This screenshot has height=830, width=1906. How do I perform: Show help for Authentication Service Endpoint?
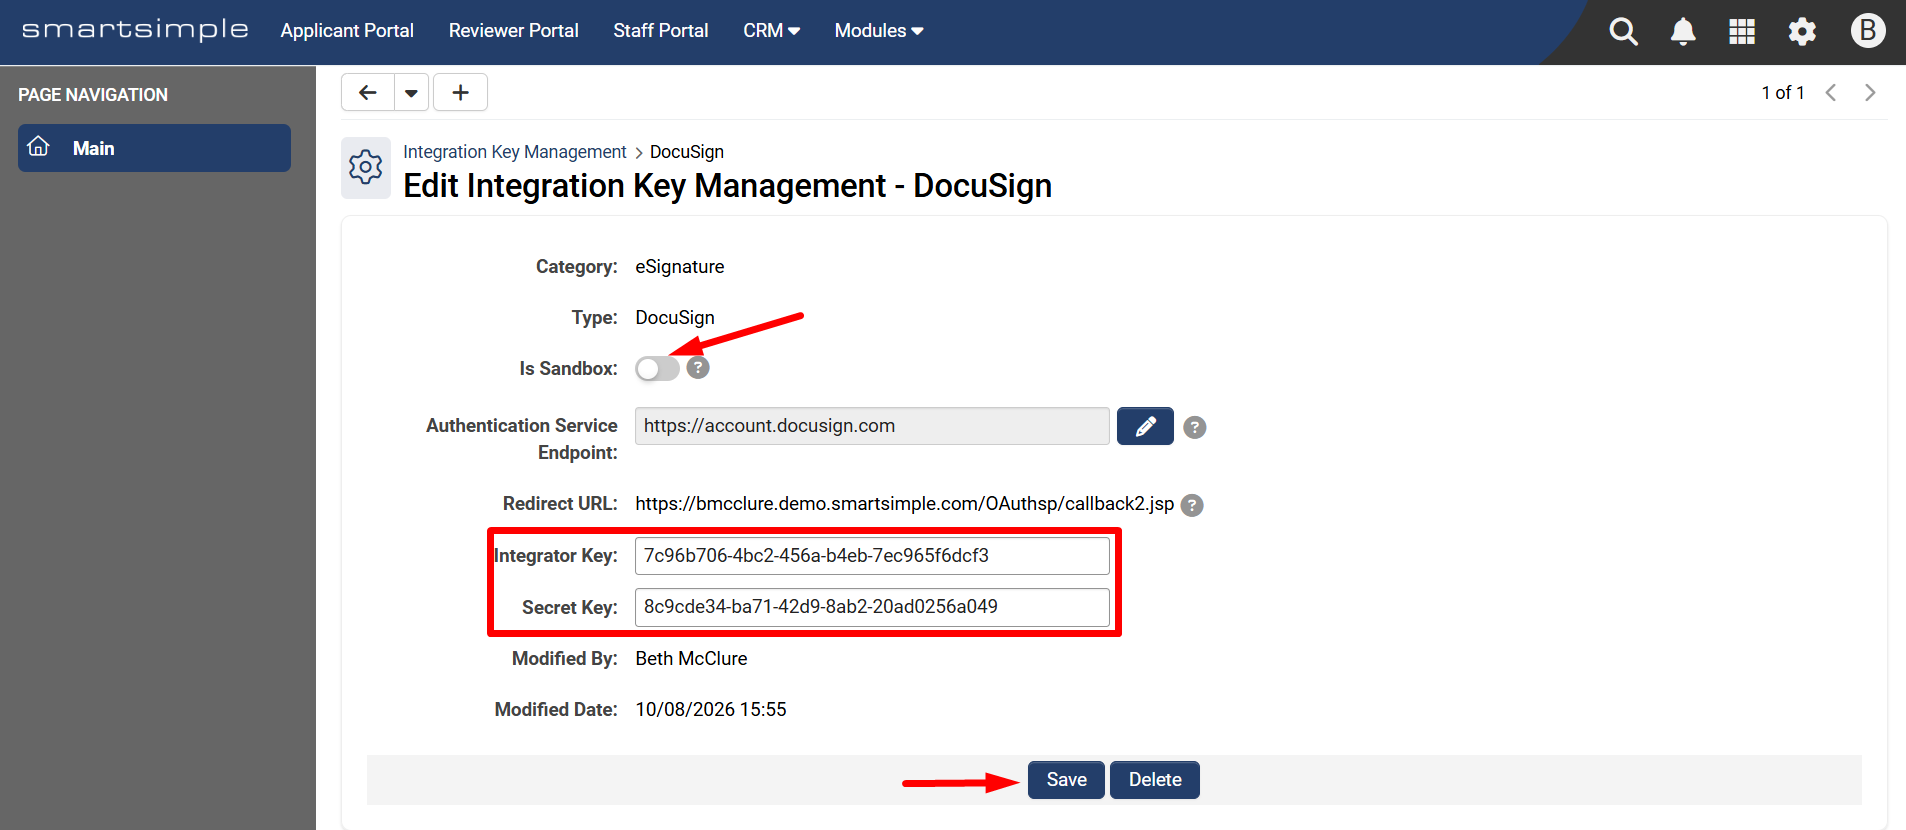tap(1194, 428)
